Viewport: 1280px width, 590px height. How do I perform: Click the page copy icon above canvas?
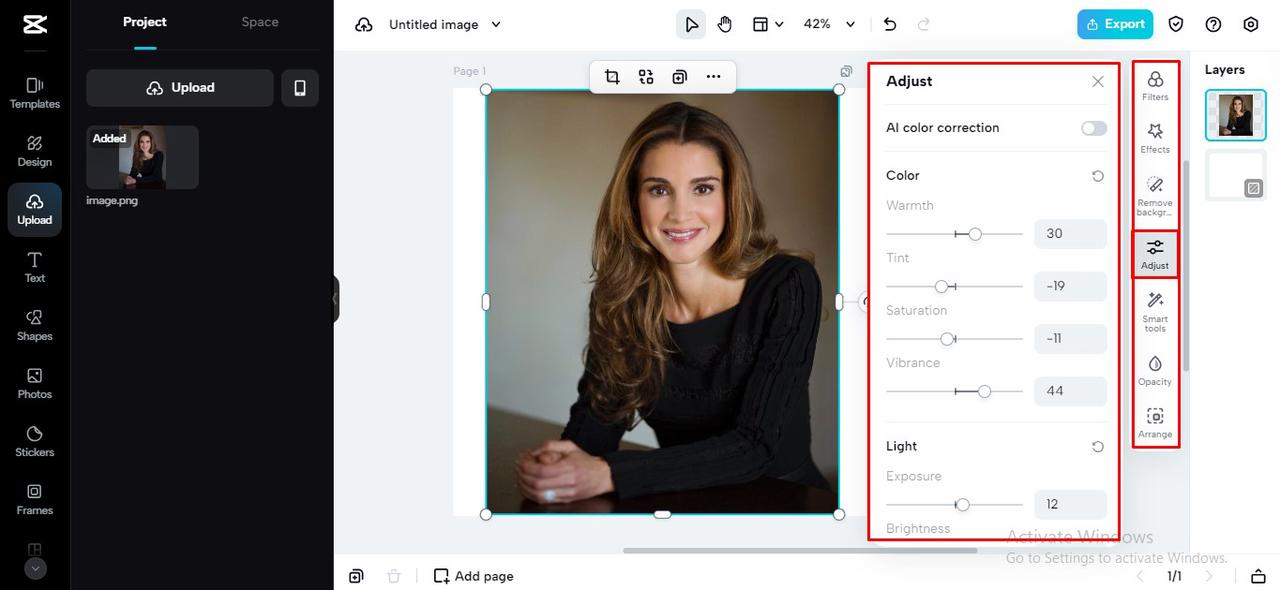846,71
